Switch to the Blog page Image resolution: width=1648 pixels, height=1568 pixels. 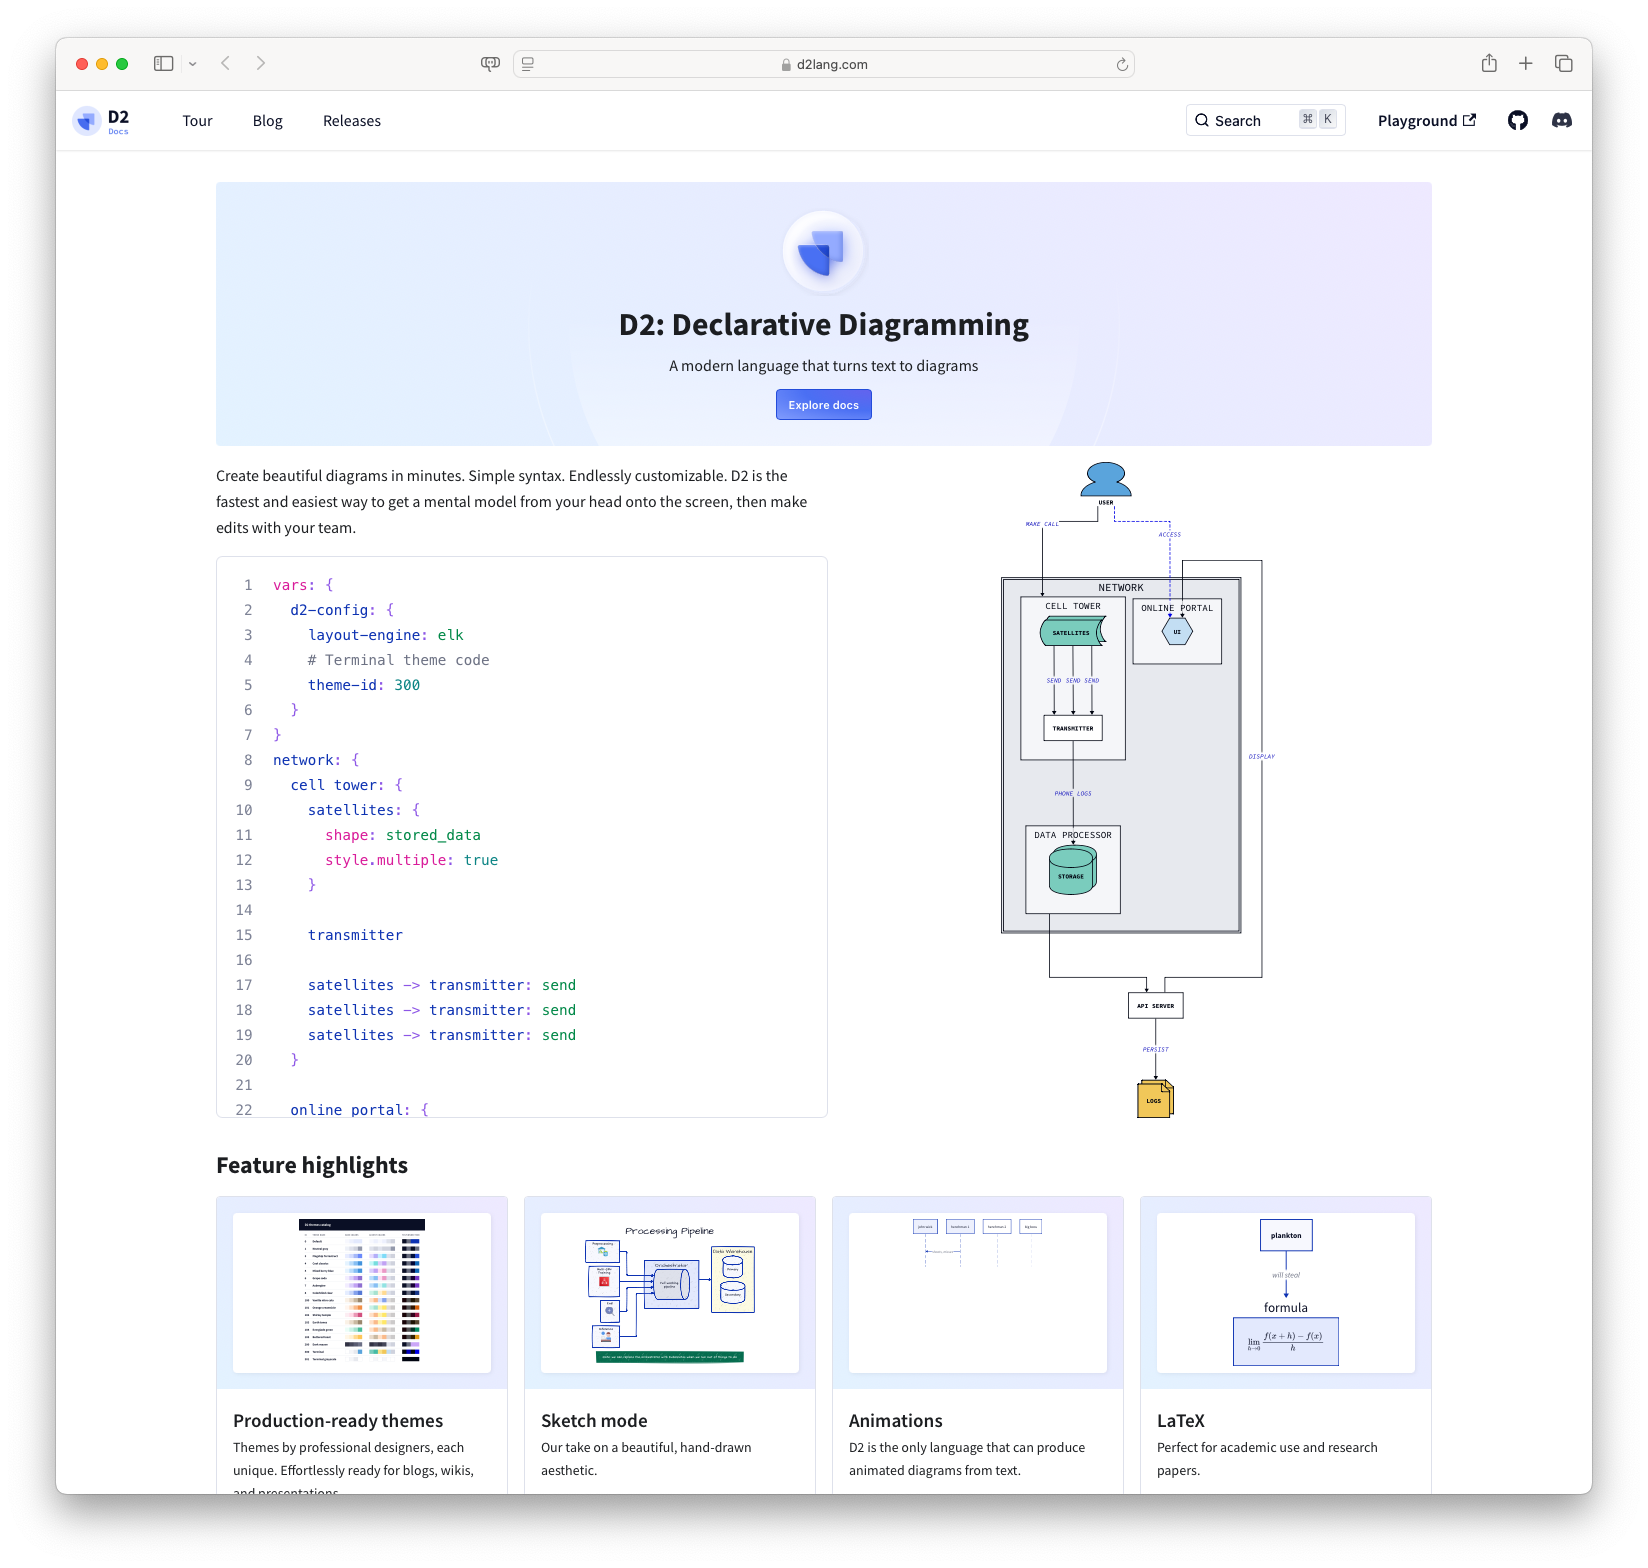[x=267, y=120]
